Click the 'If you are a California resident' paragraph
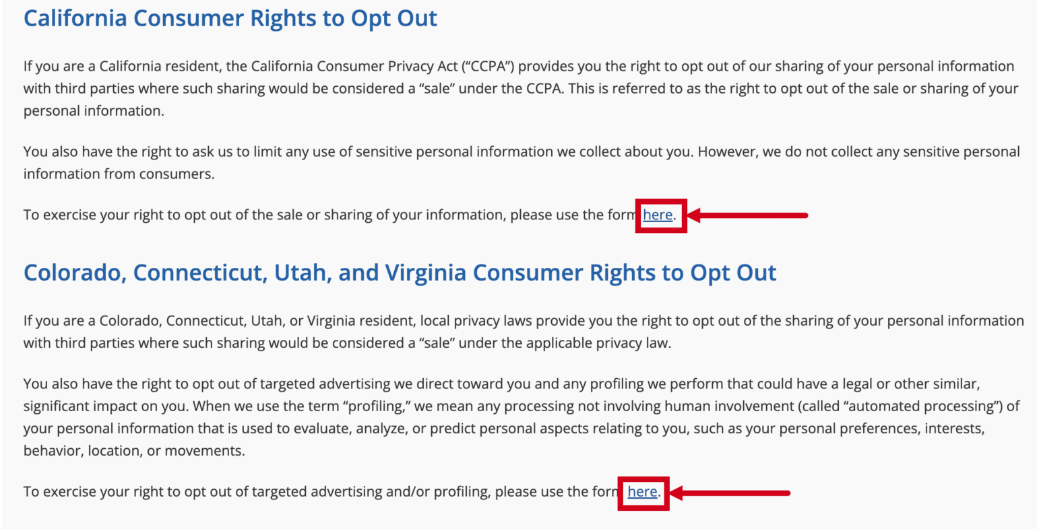Image resolution: width=1043 pixels, height=529 pixels. pos(521,88)
